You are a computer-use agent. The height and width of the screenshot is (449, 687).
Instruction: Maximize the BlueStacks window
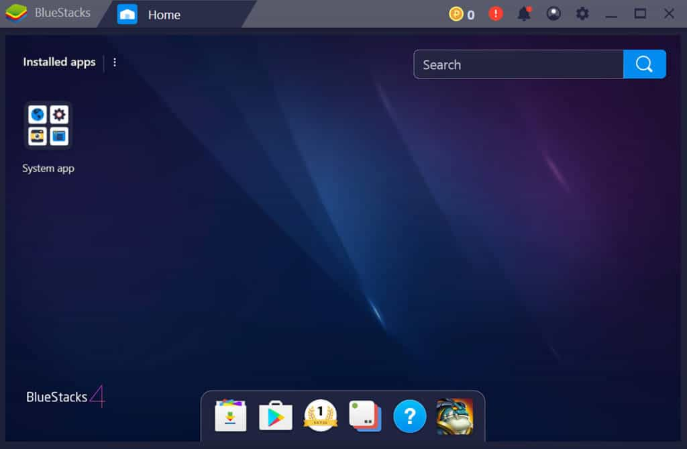tap(640, 14)
